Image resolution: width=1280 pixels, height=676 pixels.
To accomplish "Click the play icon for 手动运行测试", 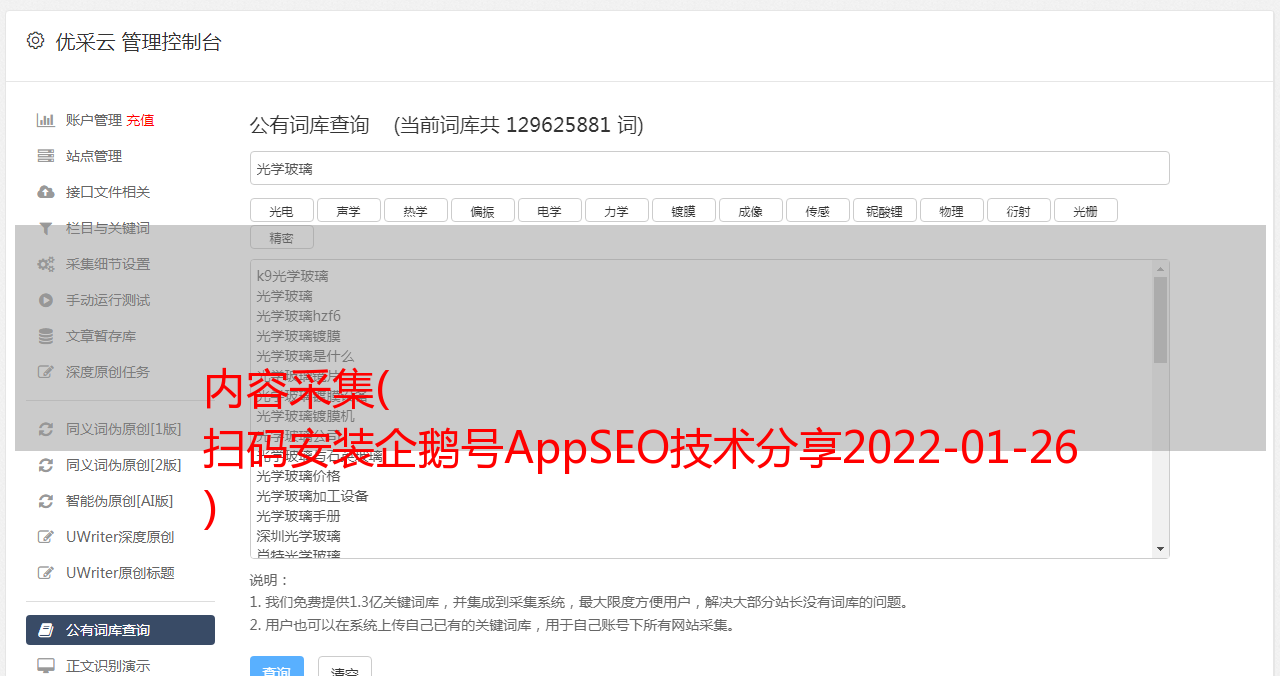I will (45, 300).
